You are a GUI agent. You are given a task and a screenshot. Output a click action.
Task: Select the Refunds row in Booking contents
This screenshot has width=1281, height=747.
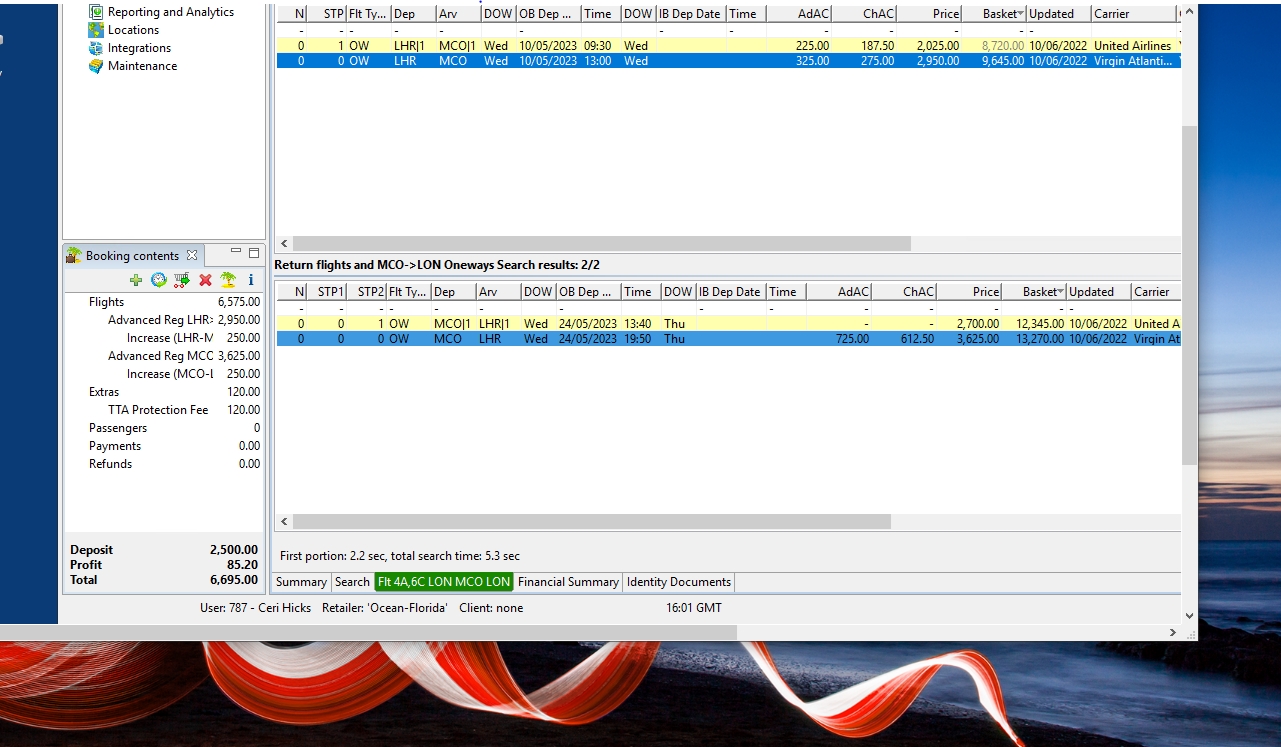tap(164, 464)
